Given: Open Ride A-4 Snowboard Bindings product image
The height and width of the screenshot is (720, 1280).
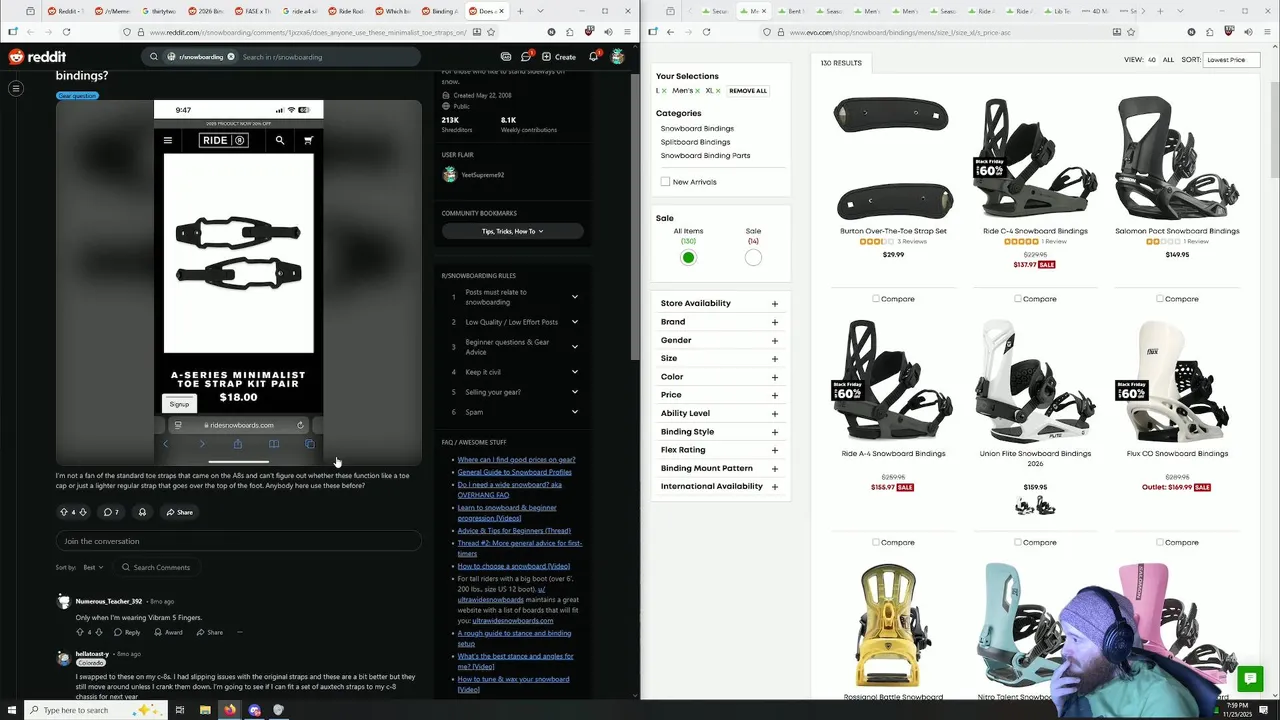Looking at the screenshot, I should pyautogui.click(x=893, y=381).
